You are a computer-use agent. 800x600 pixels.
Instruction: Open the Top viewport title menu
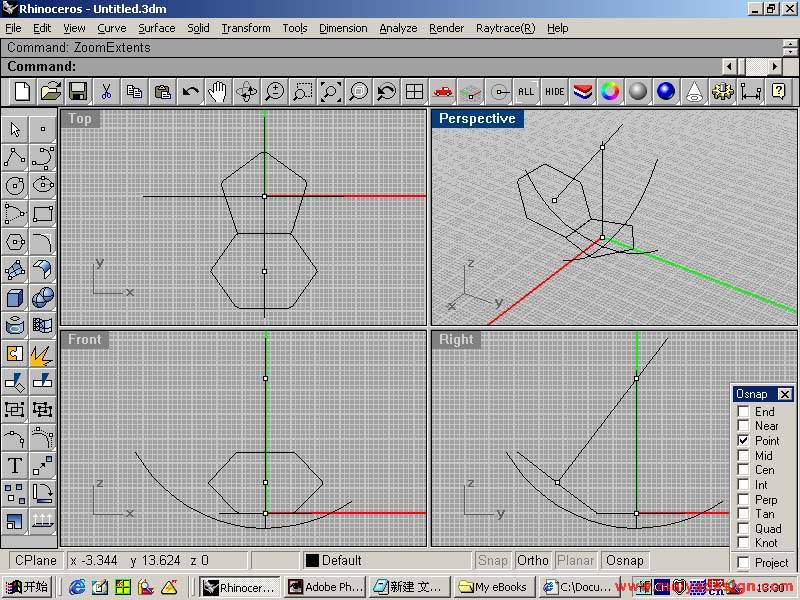(80, 119)
